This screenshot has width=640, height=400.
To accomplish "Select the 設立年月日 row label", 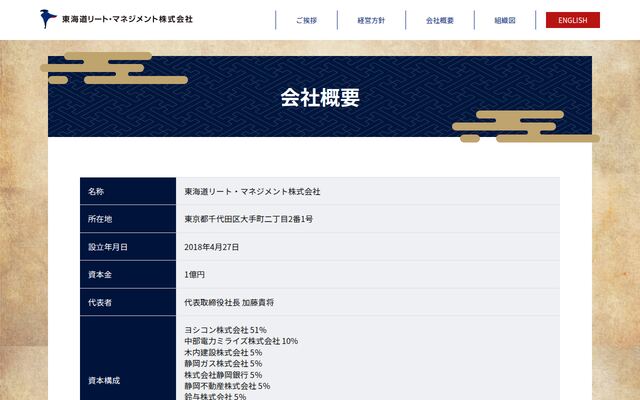I will [108, 247].
